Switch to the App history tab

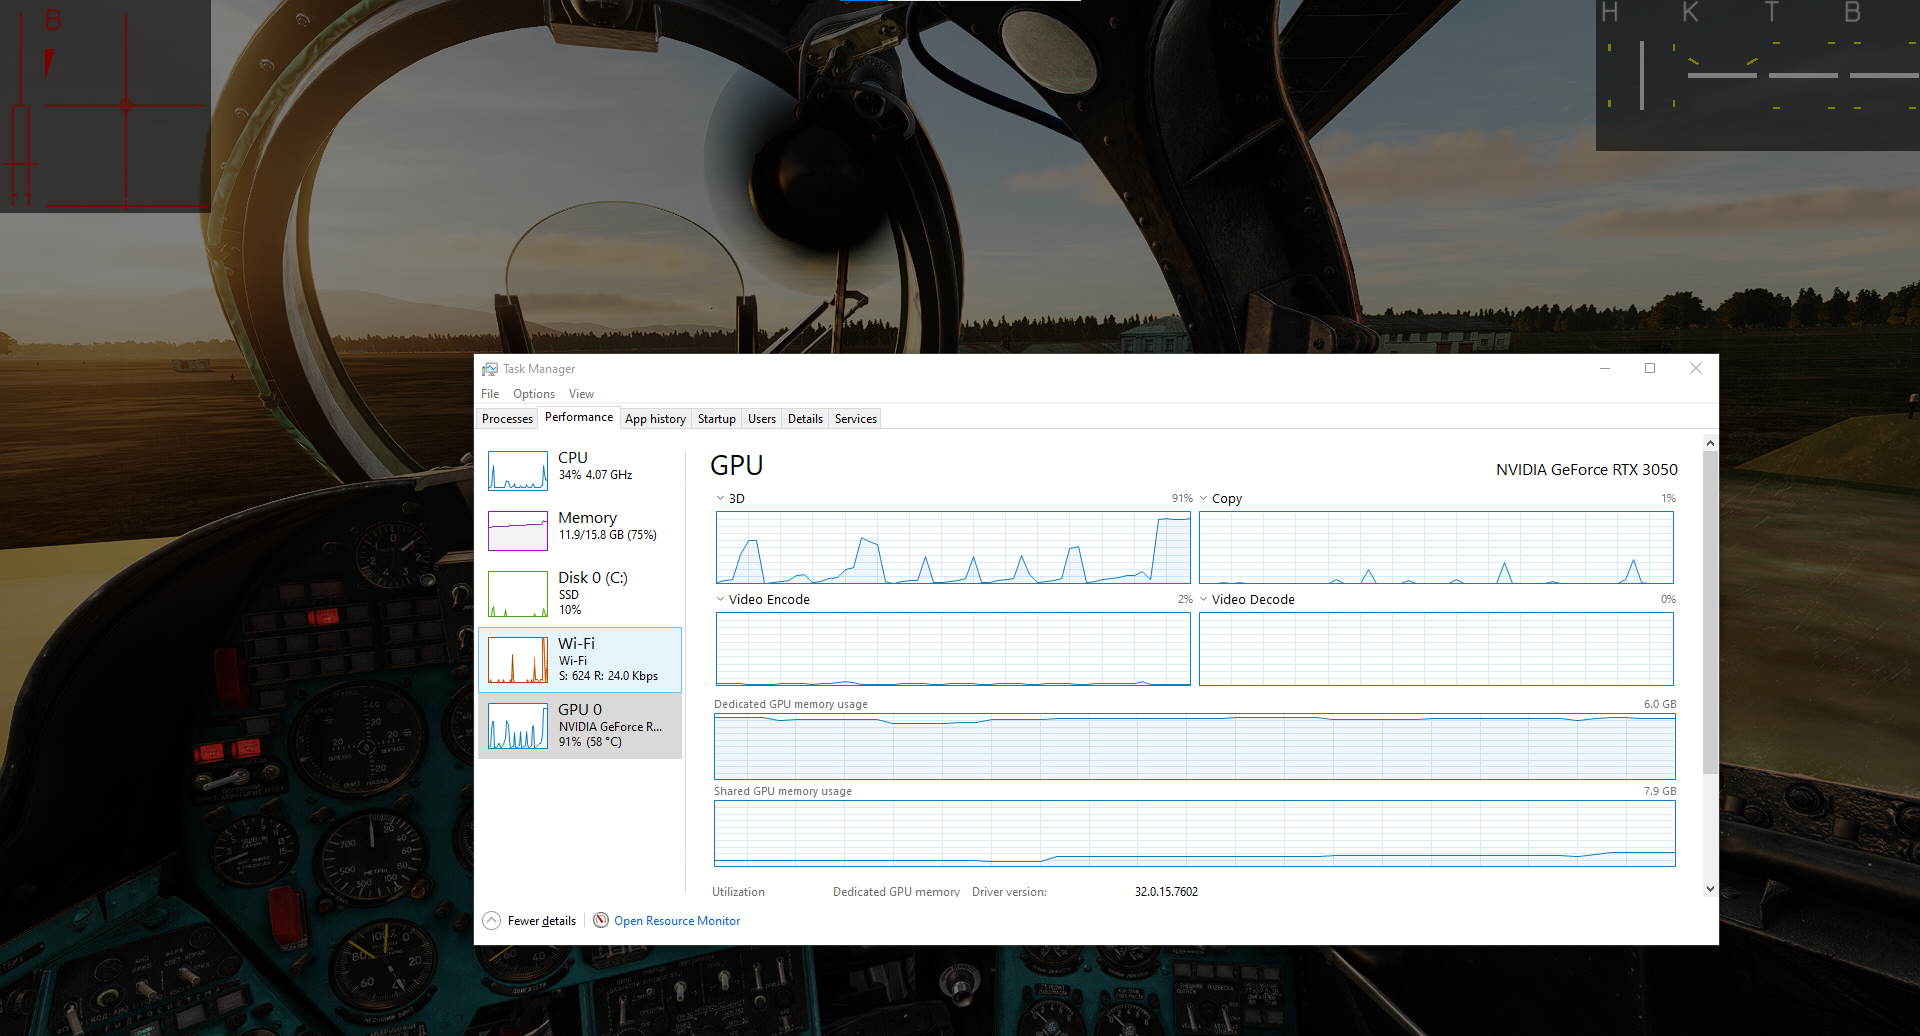point(655,419)
